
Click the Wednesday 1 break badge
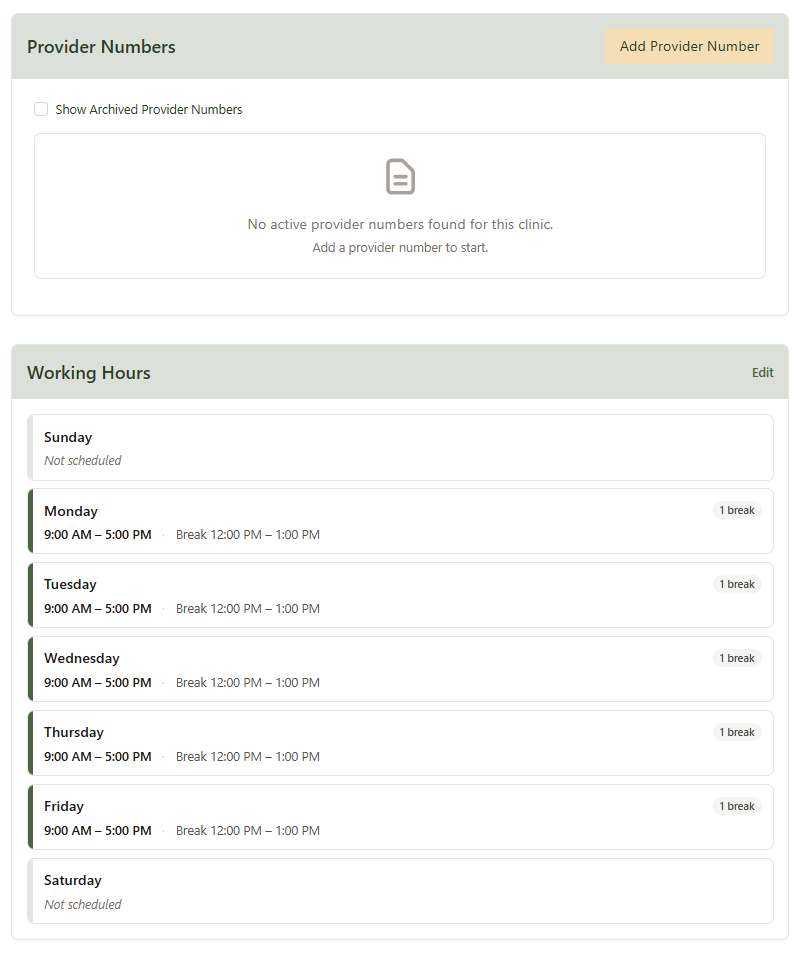(x=737, y=658)
